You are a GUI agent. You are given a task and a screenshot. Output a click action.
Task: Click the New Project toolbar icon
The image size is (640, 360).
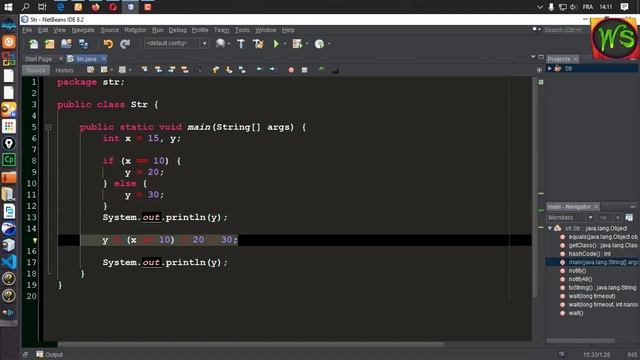pyautogui.click(x=50, y=44)
